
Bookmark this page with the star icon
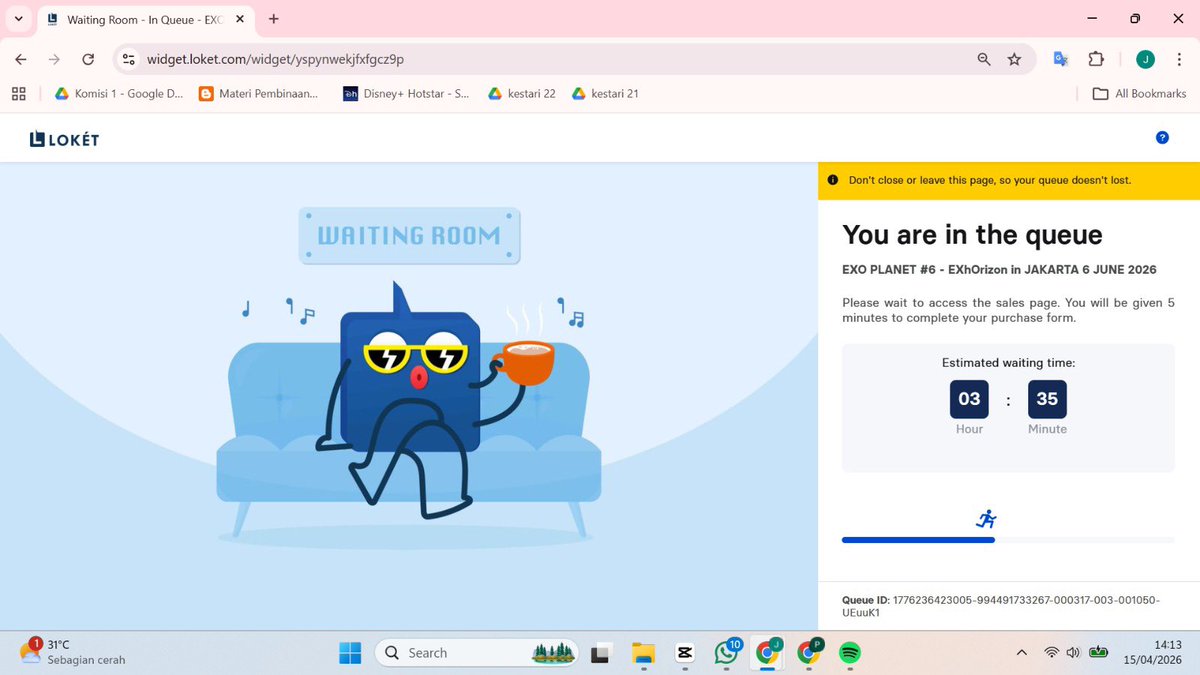pyautogui.click(x=1014, y=60)
